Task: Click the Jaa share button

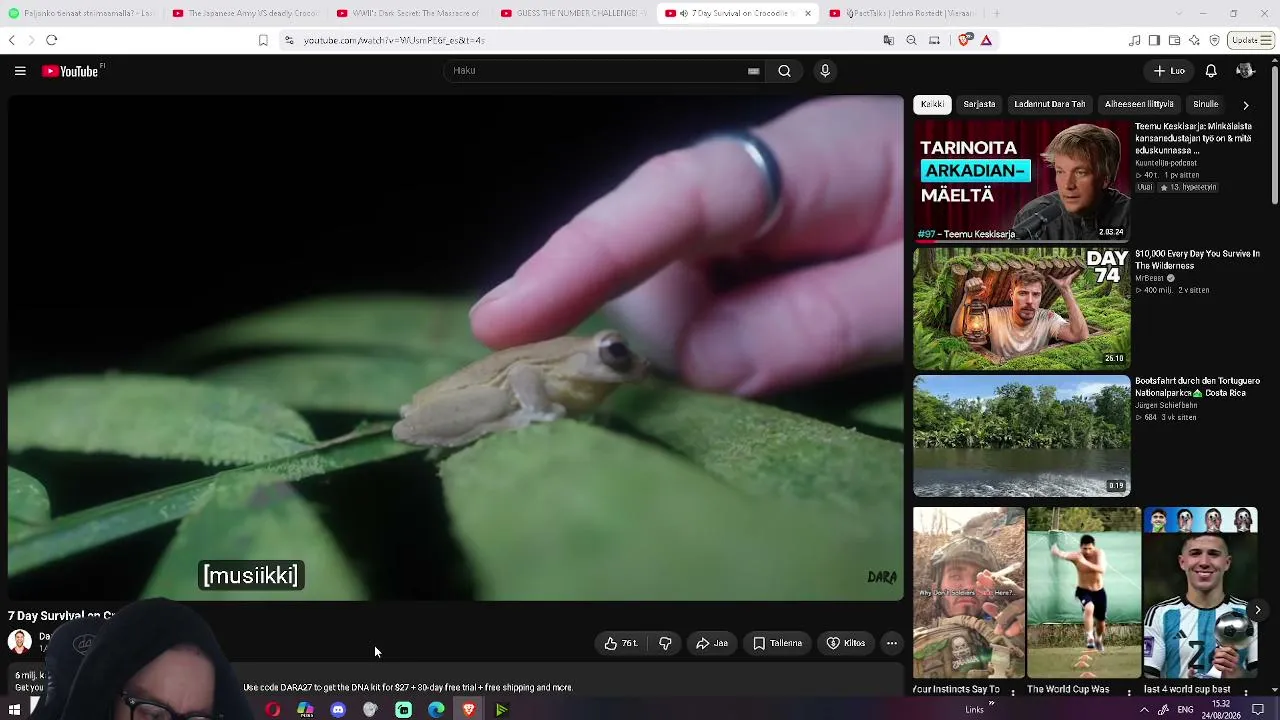Action: (712, 643)
